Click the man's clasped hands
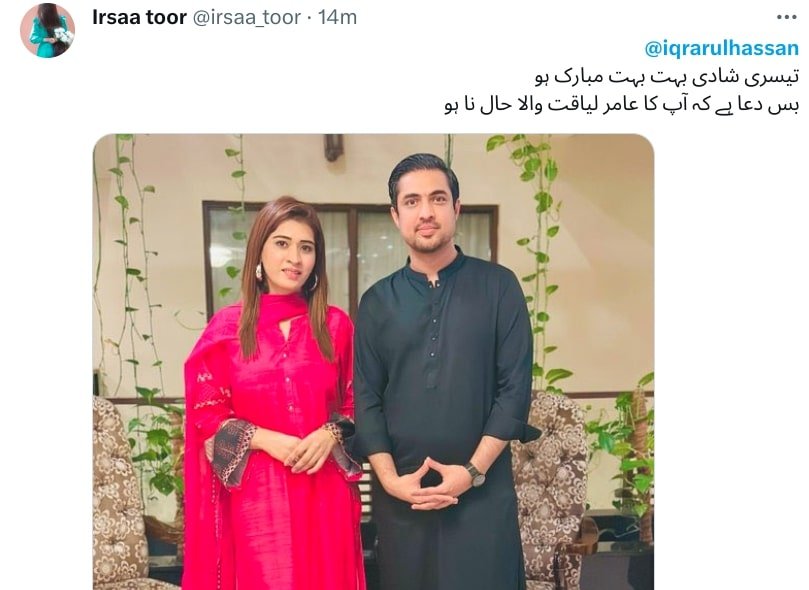Viewport: 809px width, 590px height. point(427,485)
